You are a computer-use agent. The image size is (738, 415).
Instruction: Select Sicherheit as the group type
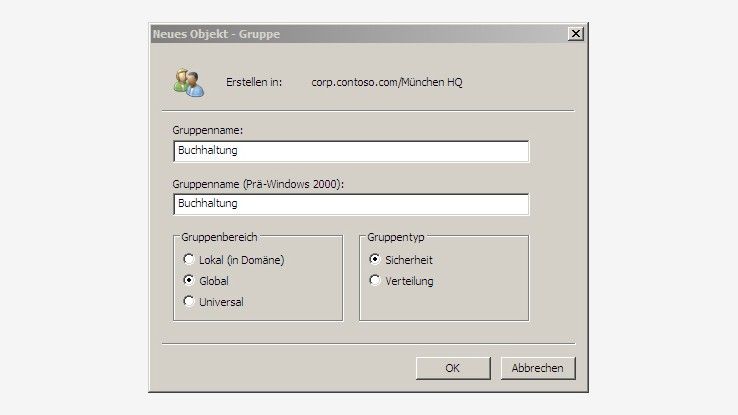click(x=375, y=260)
